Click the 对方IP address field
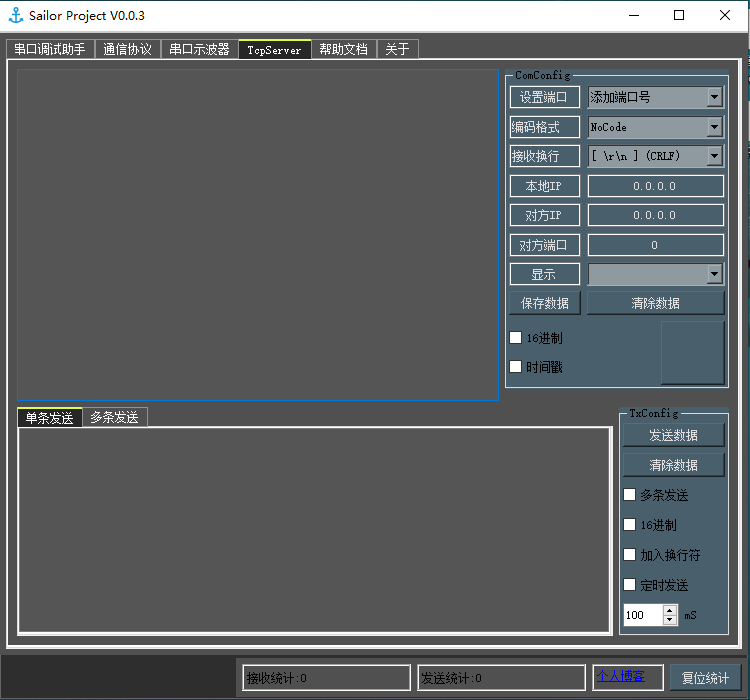The height and width of the screenshot is (700, 750). pos(655,215)
